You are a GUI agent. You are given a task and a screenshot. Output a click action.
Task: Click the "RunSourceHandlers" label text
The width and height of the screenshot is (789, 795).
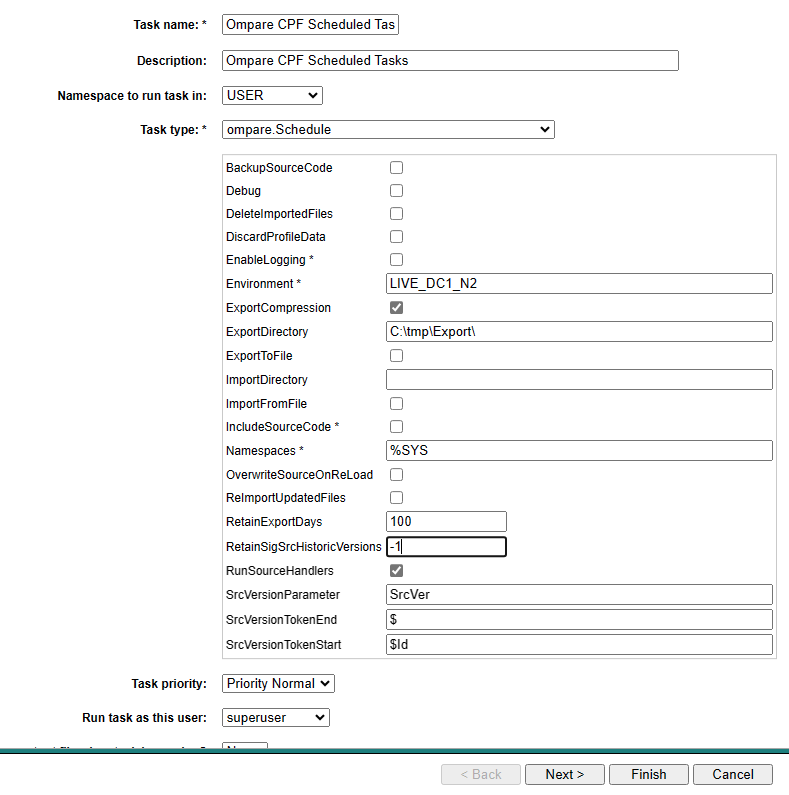click(x=280, y=571)
